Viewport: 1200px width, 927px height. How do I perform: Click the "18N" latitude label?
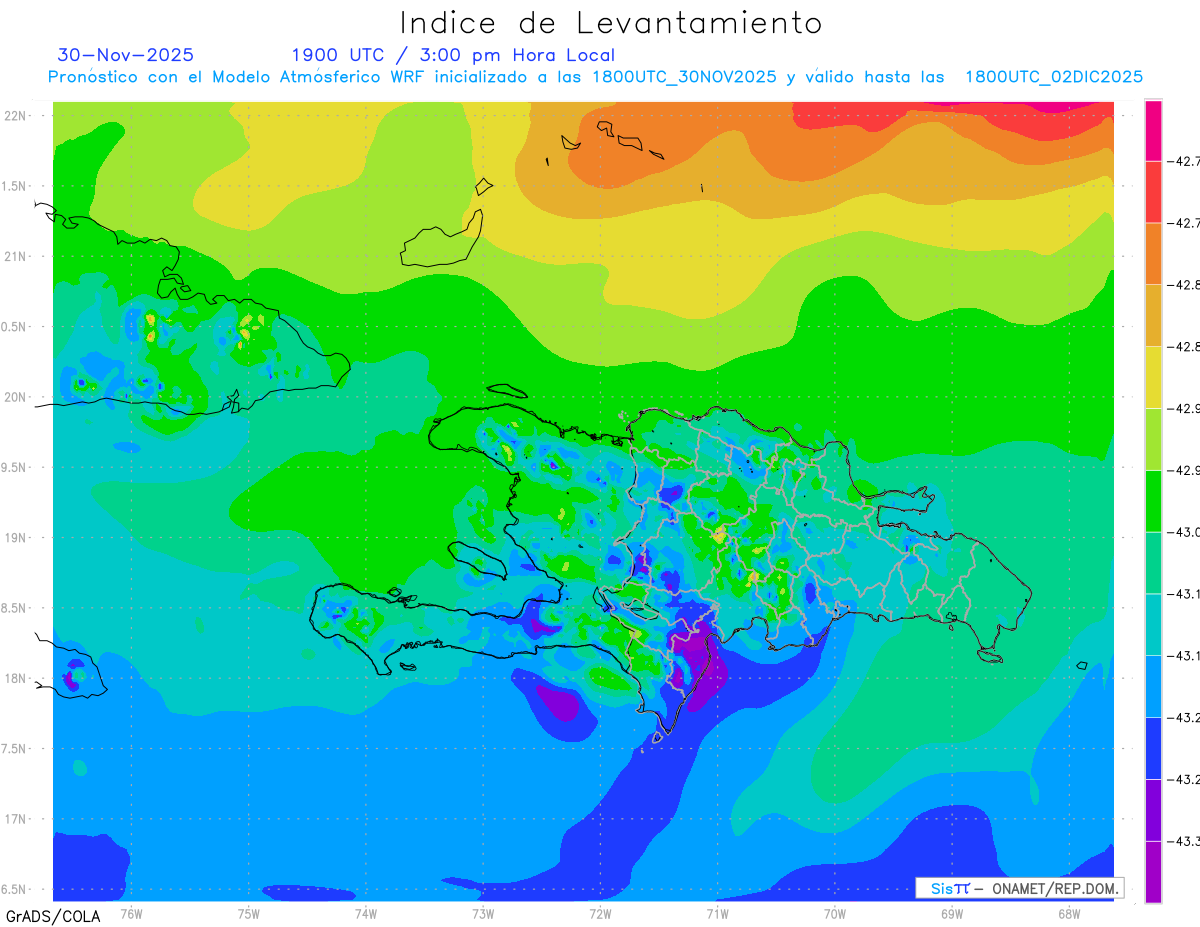tap(16, 678)
